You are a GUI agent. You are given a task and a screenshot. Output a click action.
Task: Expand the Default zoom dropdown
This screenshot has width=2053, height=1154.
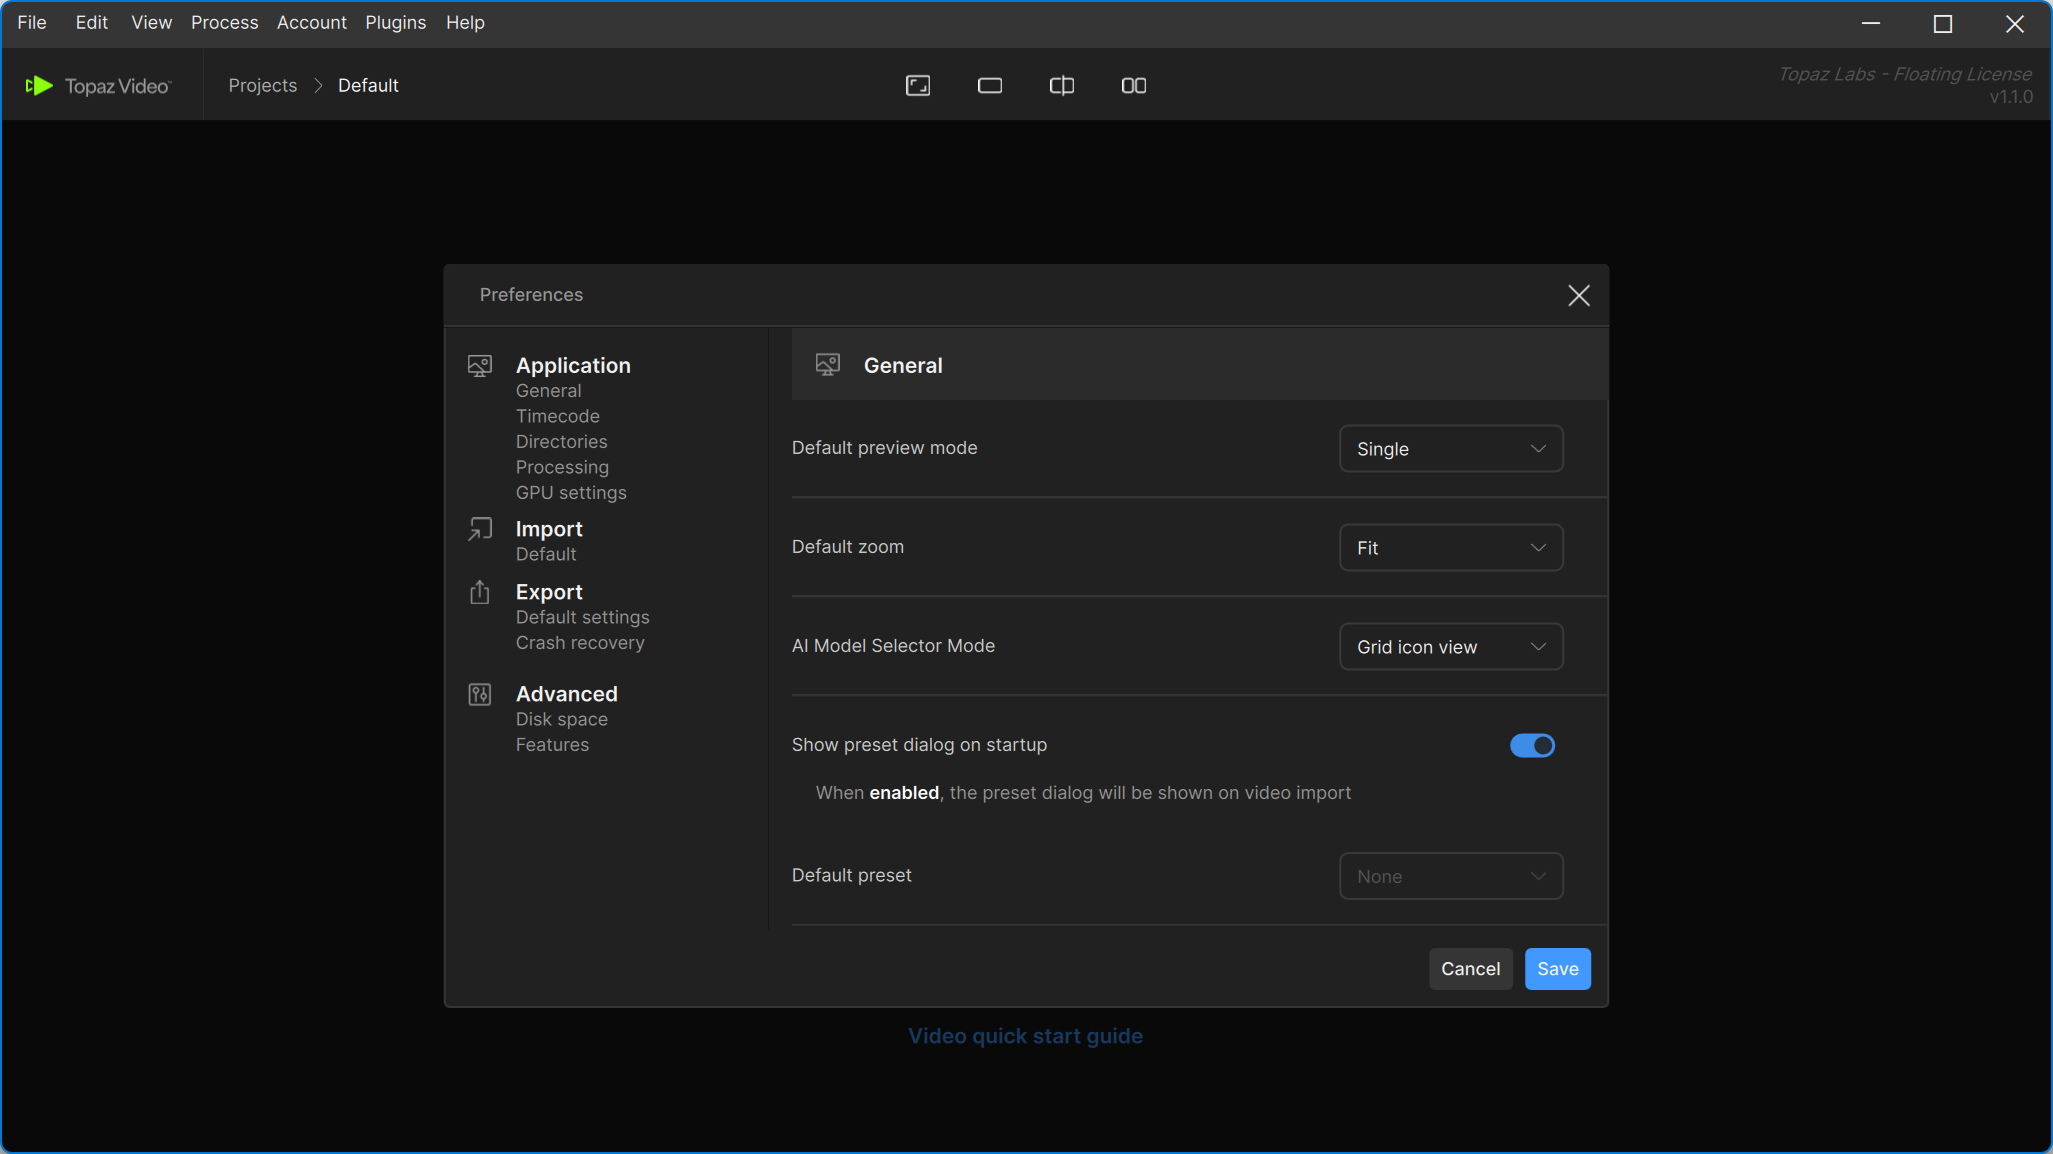click(x=1450, y=548)
